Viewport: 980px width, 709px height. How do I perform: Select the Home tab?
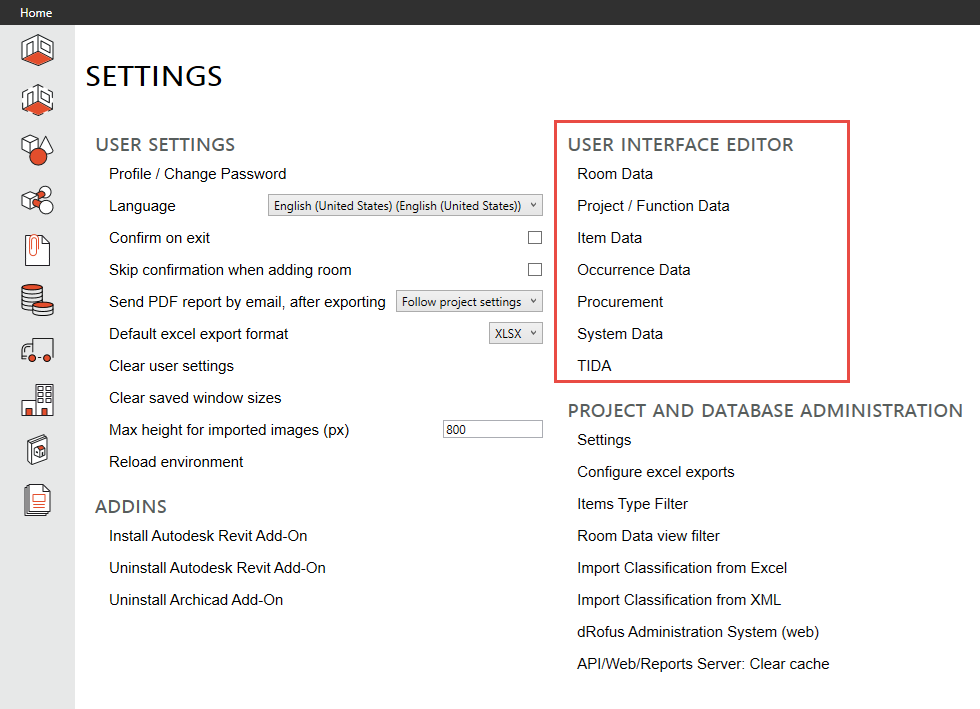click(36, 12)
